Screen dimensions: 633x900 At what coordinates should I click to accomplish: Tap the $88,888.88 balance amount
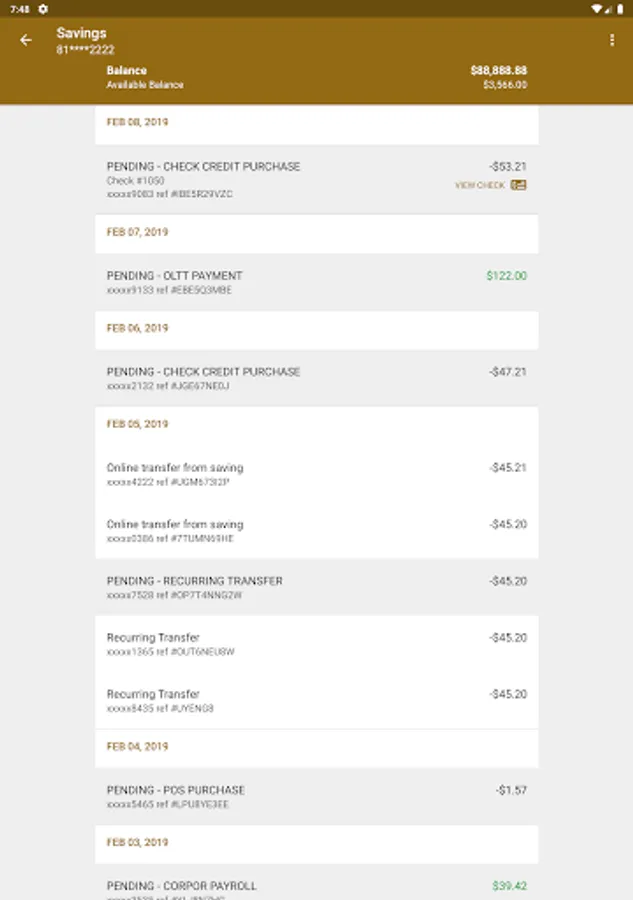pyautogui.click(x=498, y=71)
